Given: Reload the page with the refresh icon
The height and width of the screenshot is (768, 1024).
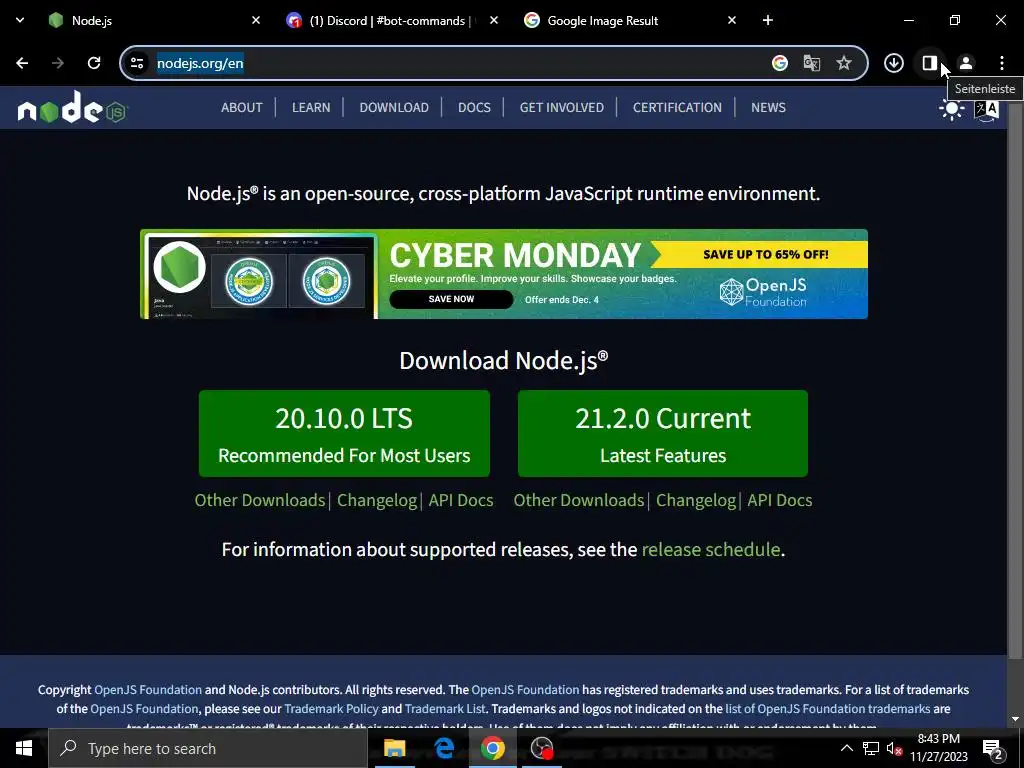Looking at the screenshot, I should pos(94,63).
